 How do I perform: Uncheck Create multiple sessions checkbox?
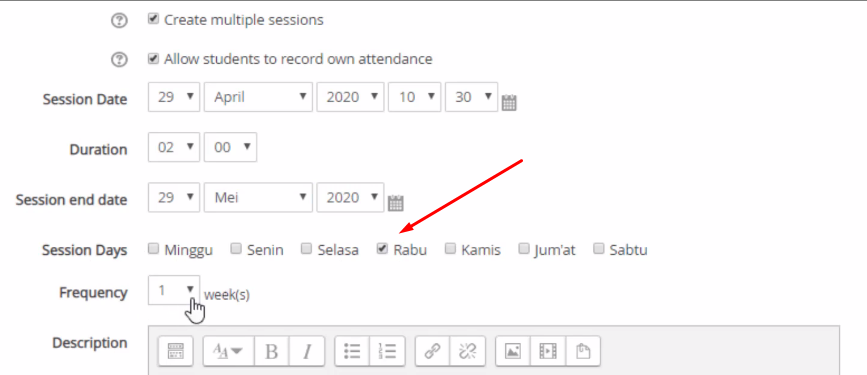(153, 19)
